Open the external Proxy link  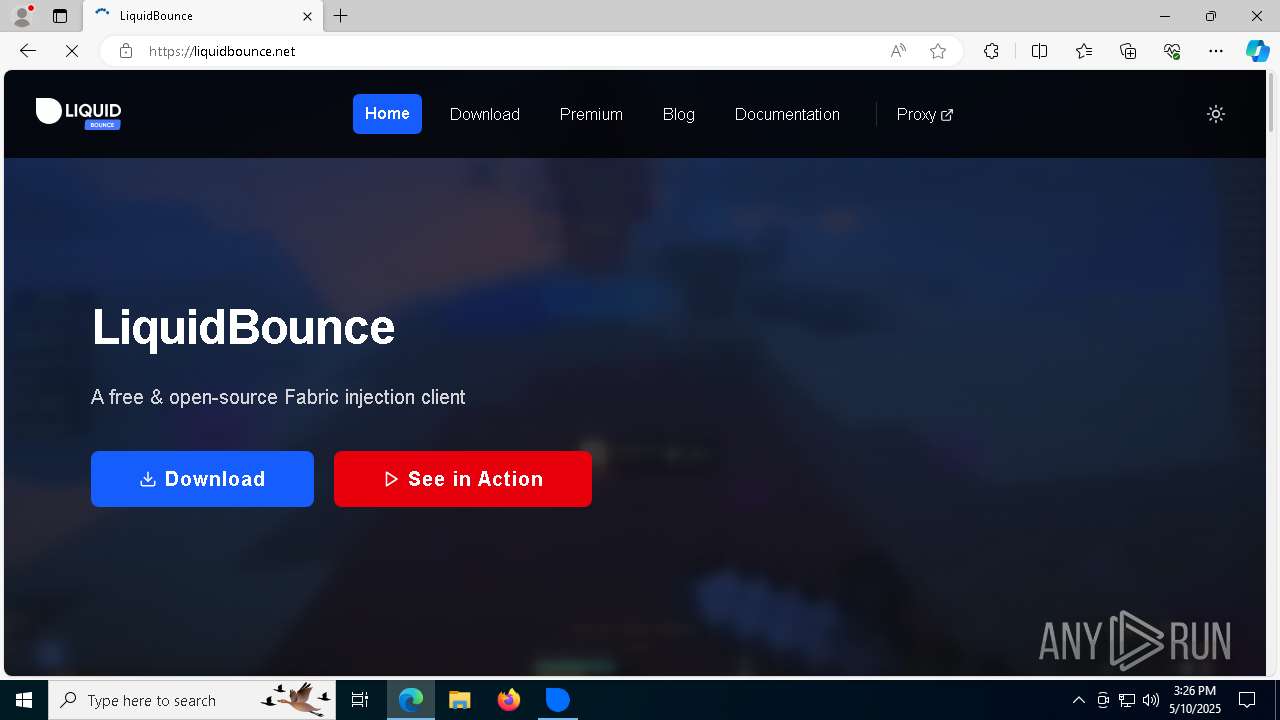[924, 114]
